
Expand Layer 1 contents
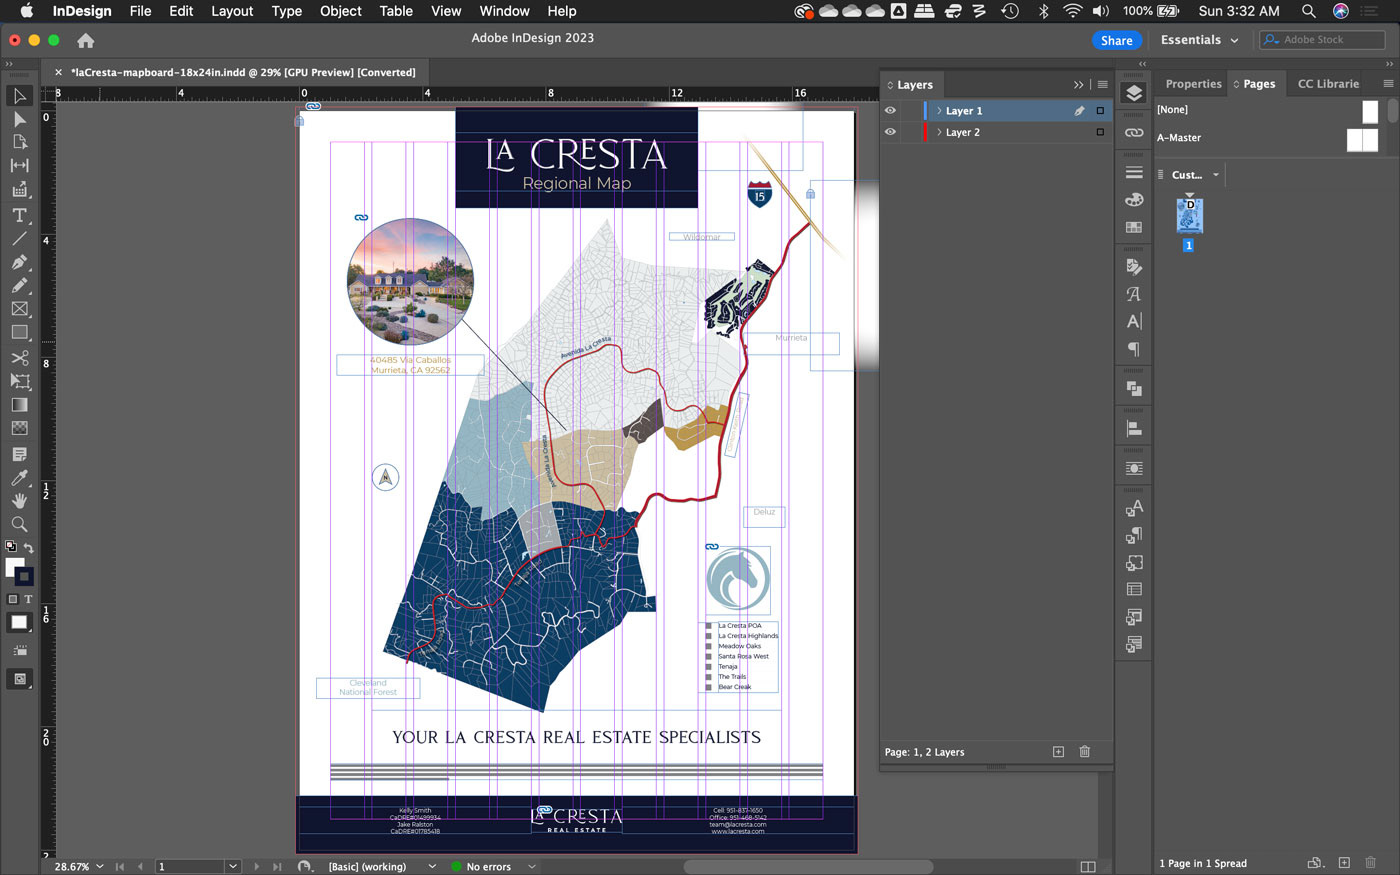tap(939, 111)
